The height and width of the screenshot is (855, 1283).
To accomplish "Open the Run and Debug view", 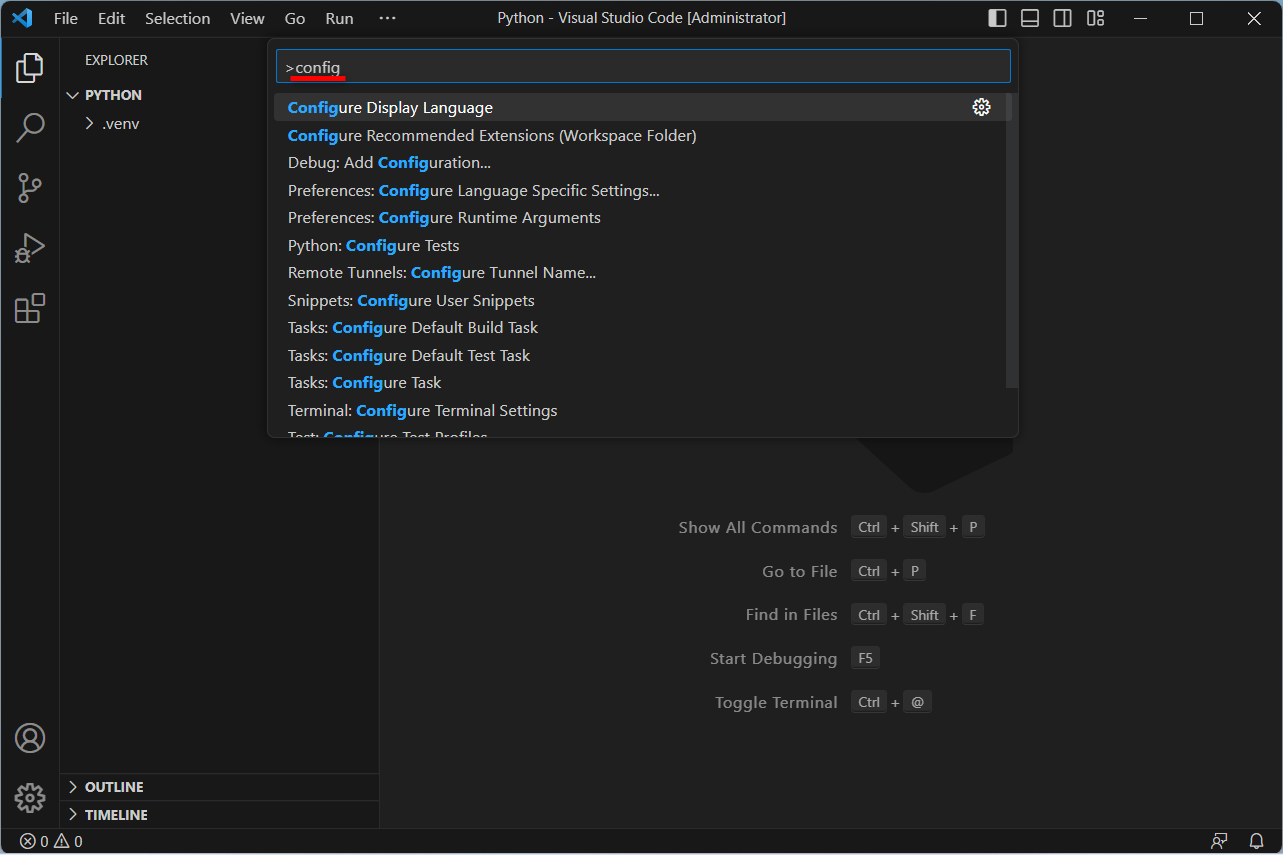I will [x=29, y=247].
